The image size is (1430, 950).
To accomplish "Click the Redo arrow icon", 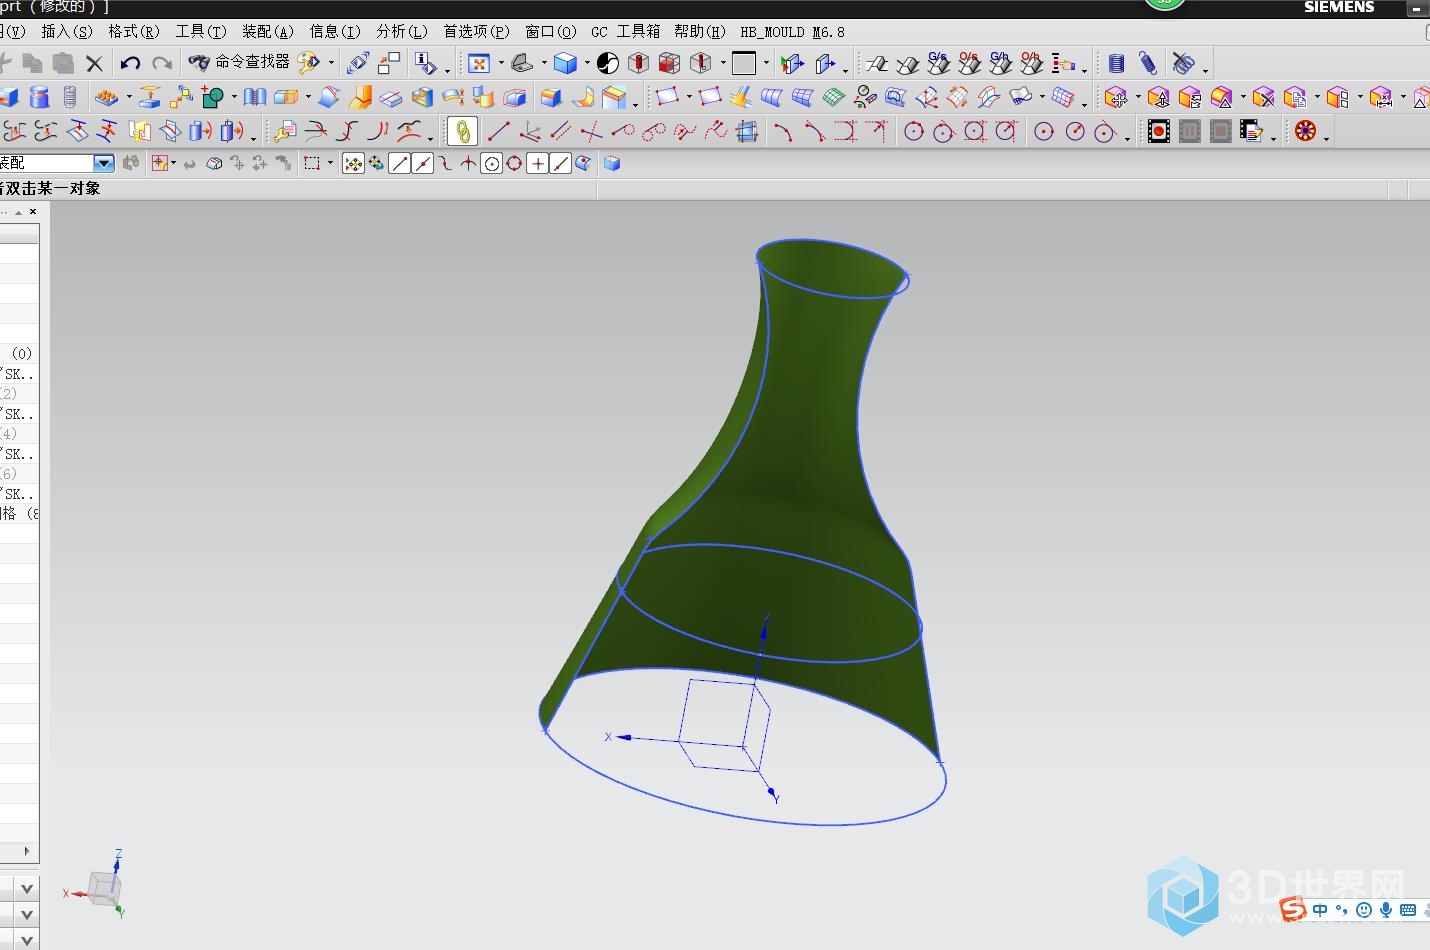I will [x=161, y=64].
